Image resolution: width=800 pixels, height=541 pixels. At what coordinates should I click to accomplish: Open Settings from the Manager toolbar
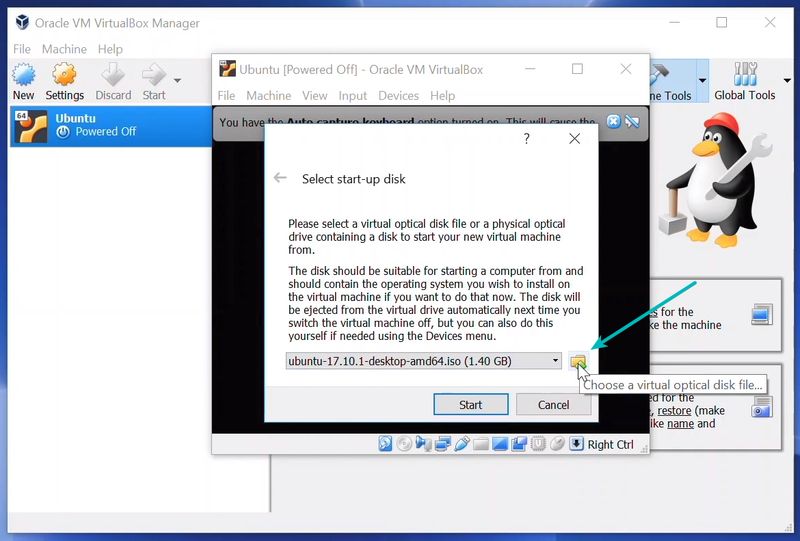tap(64, 81)
